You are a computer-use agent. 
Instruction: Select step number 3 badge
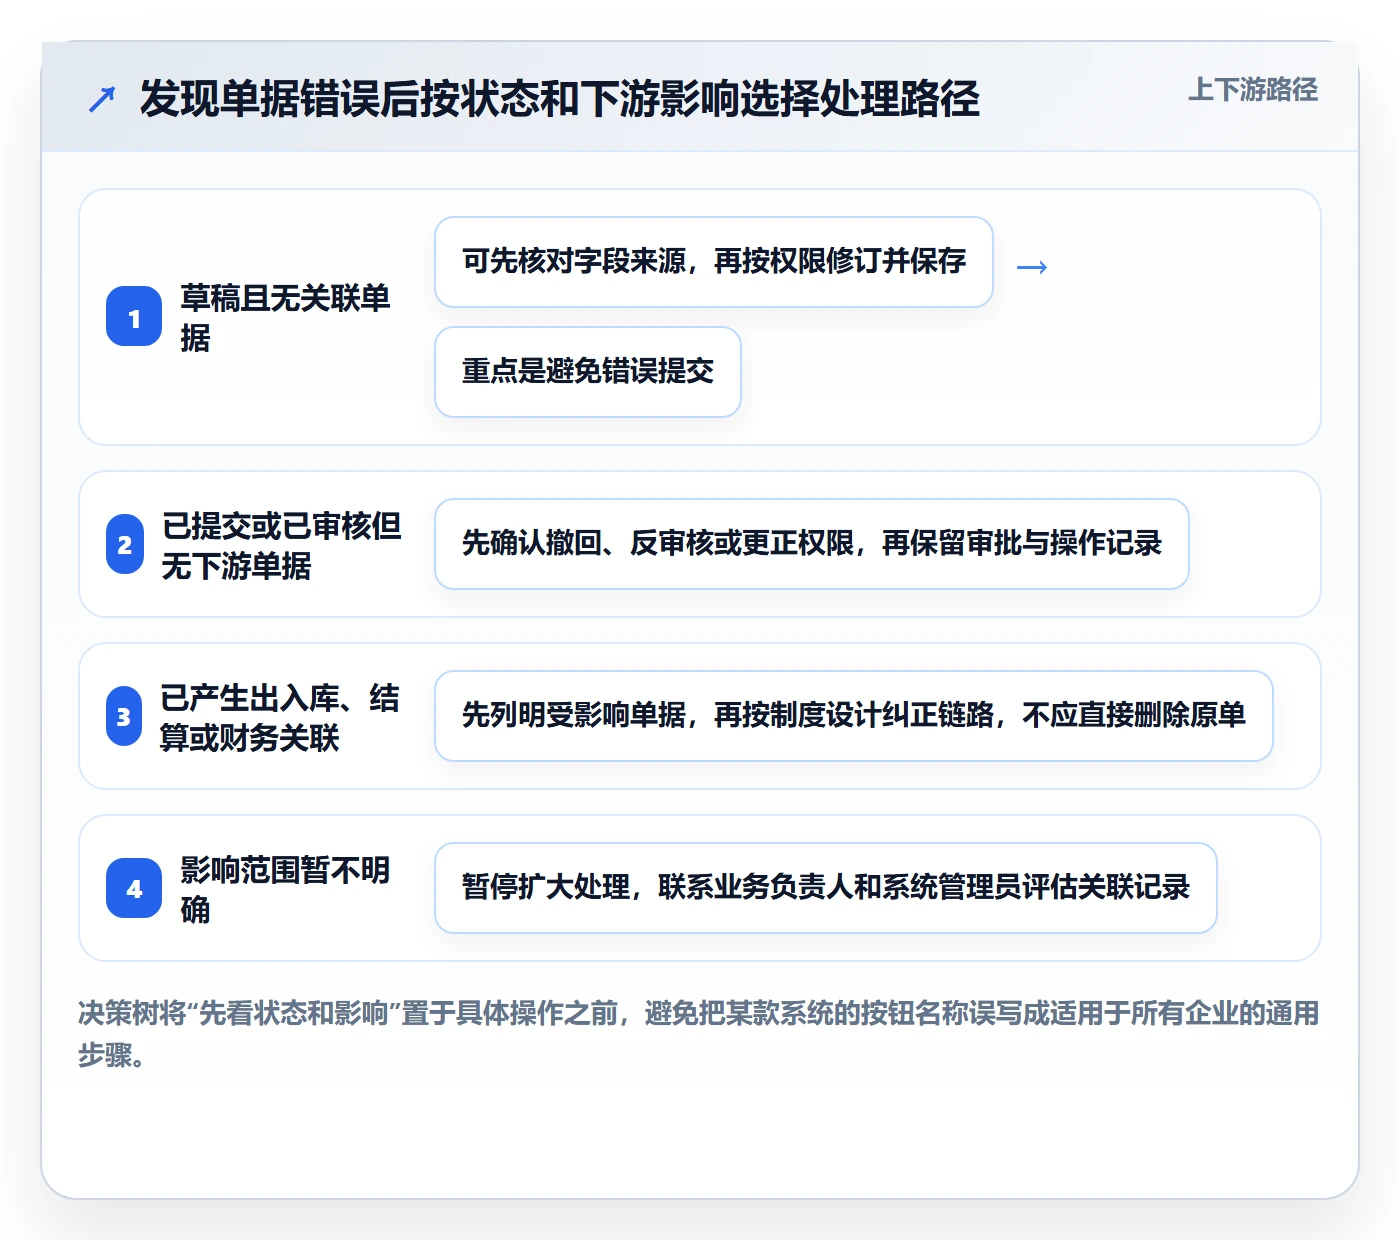pos(124,716)
